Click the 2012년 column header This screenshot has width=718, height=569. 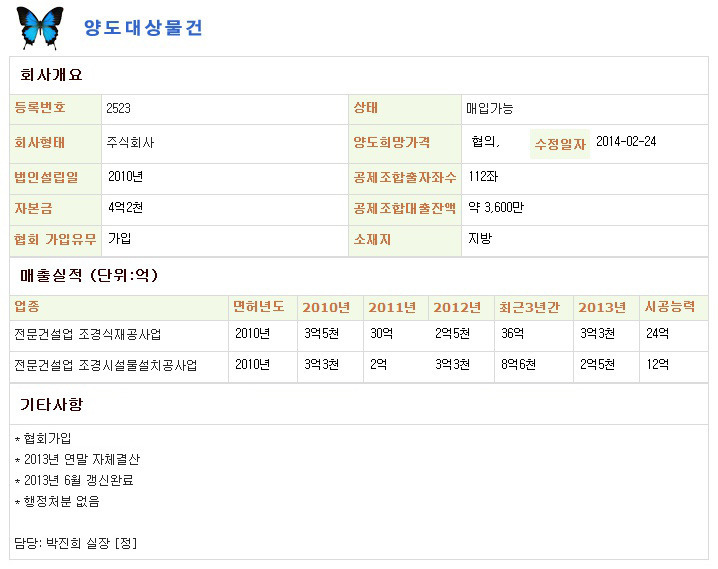tap(457, 308)
